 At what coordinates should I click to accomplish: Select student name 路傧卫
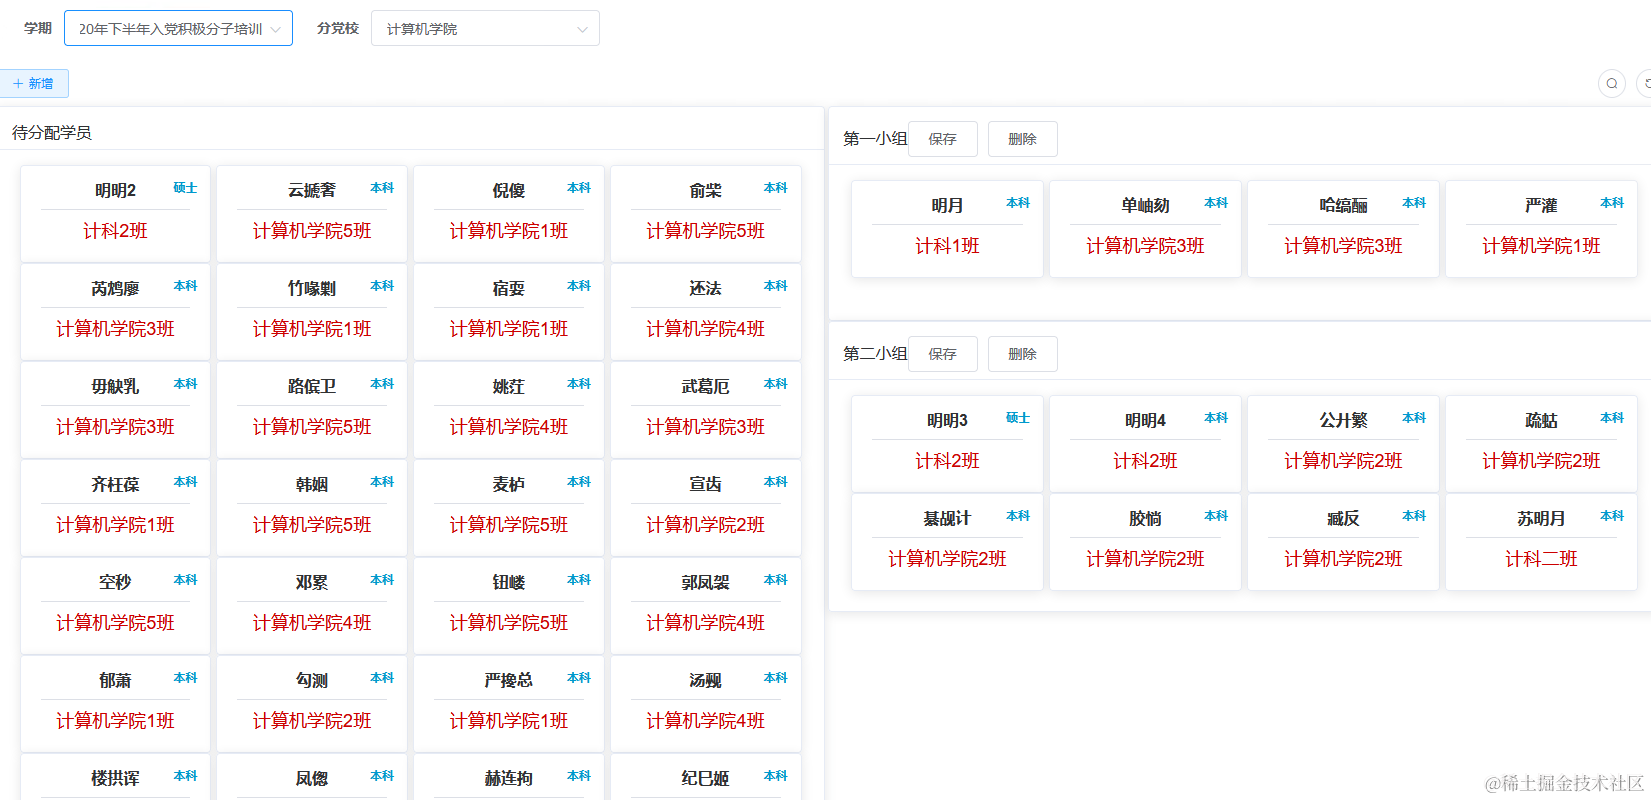[x=312, y=386]
